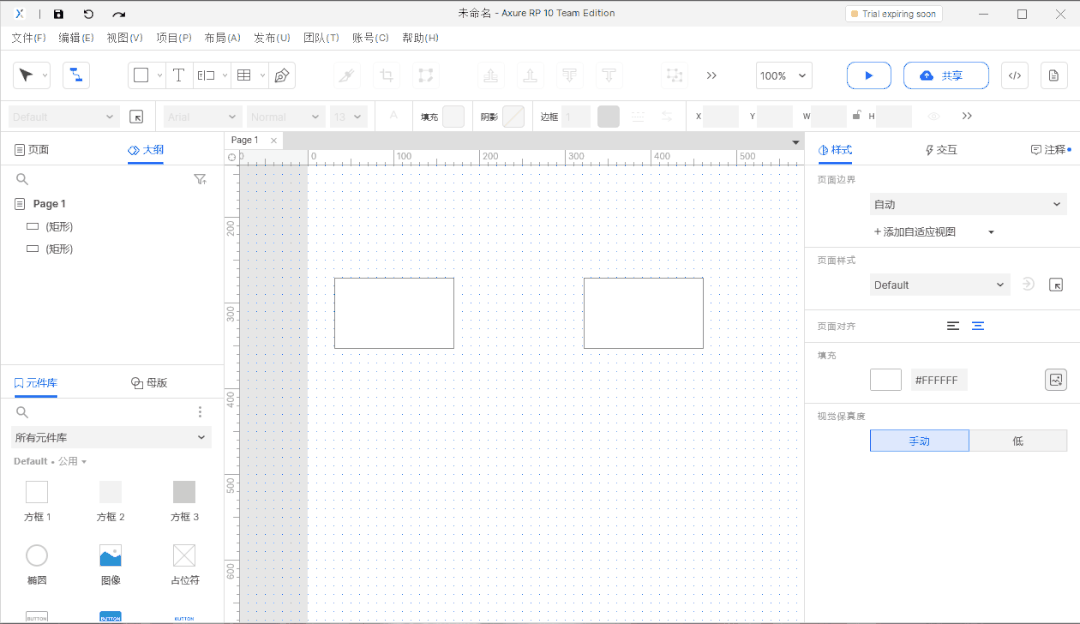Open the 编辑(E) menu
1080x624 pixels.
coord(76,38)
